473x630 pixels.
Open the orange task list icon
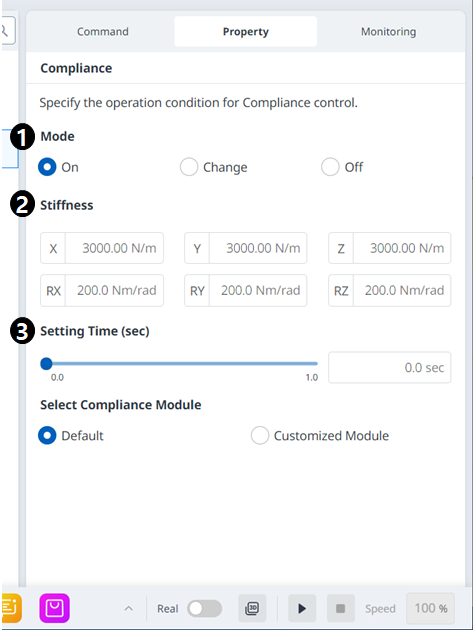click(11, 608)
